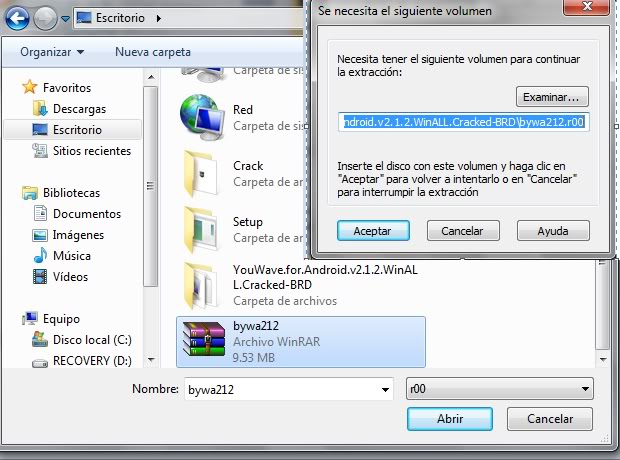Click the Ayuda button
This screenshot has width=620, height=460.
(x=553, y=231)
